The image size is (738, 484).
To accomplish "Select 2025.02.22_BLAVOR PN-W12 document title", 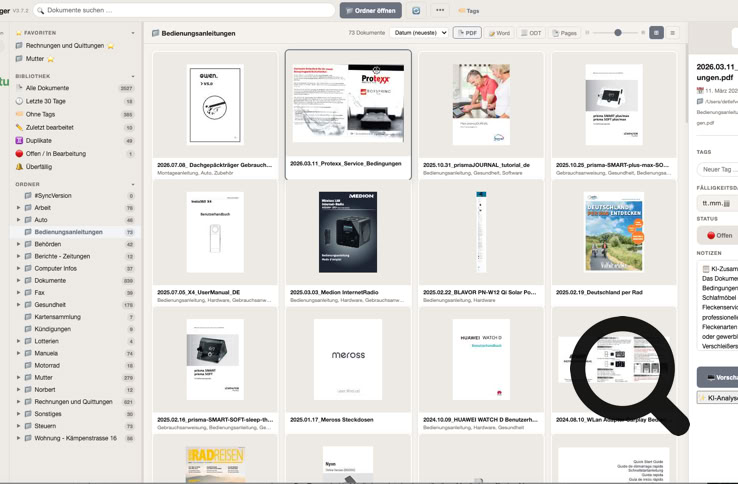I will pyautogui.click(x=479, y=292).
